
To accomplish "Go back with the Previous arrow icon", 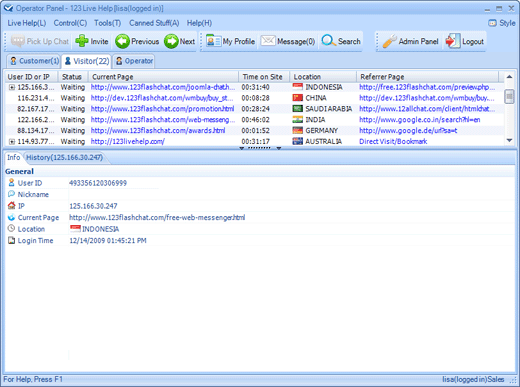I will (122, 41).
